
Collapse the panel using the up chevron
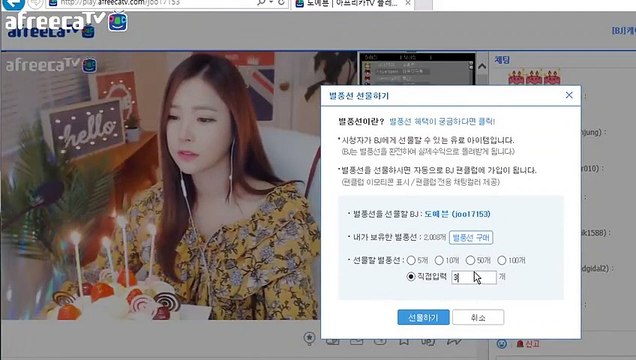482,66
